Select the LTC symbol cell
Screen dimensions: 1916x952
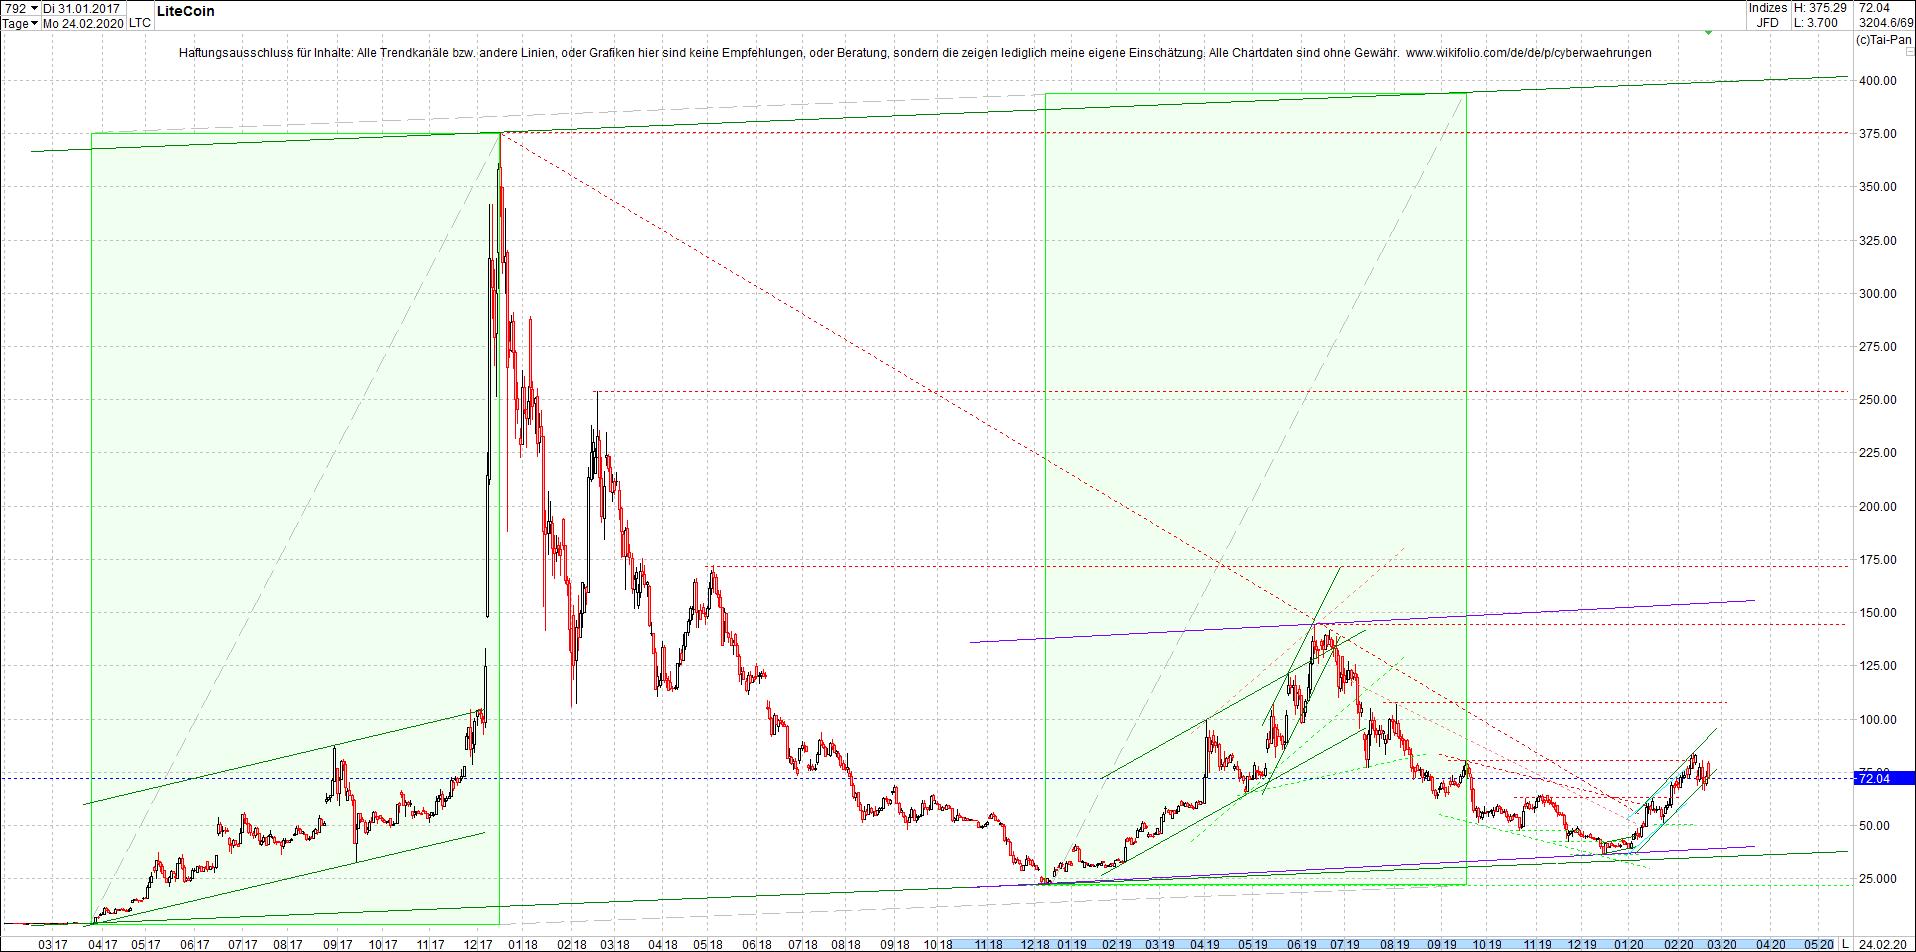coord(138,23)
